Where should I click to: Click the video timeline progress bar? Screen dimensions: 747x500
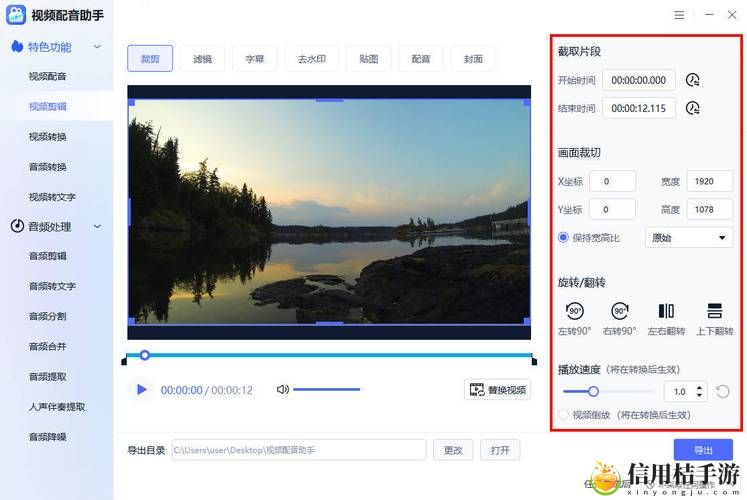click(x=329, y=355)
